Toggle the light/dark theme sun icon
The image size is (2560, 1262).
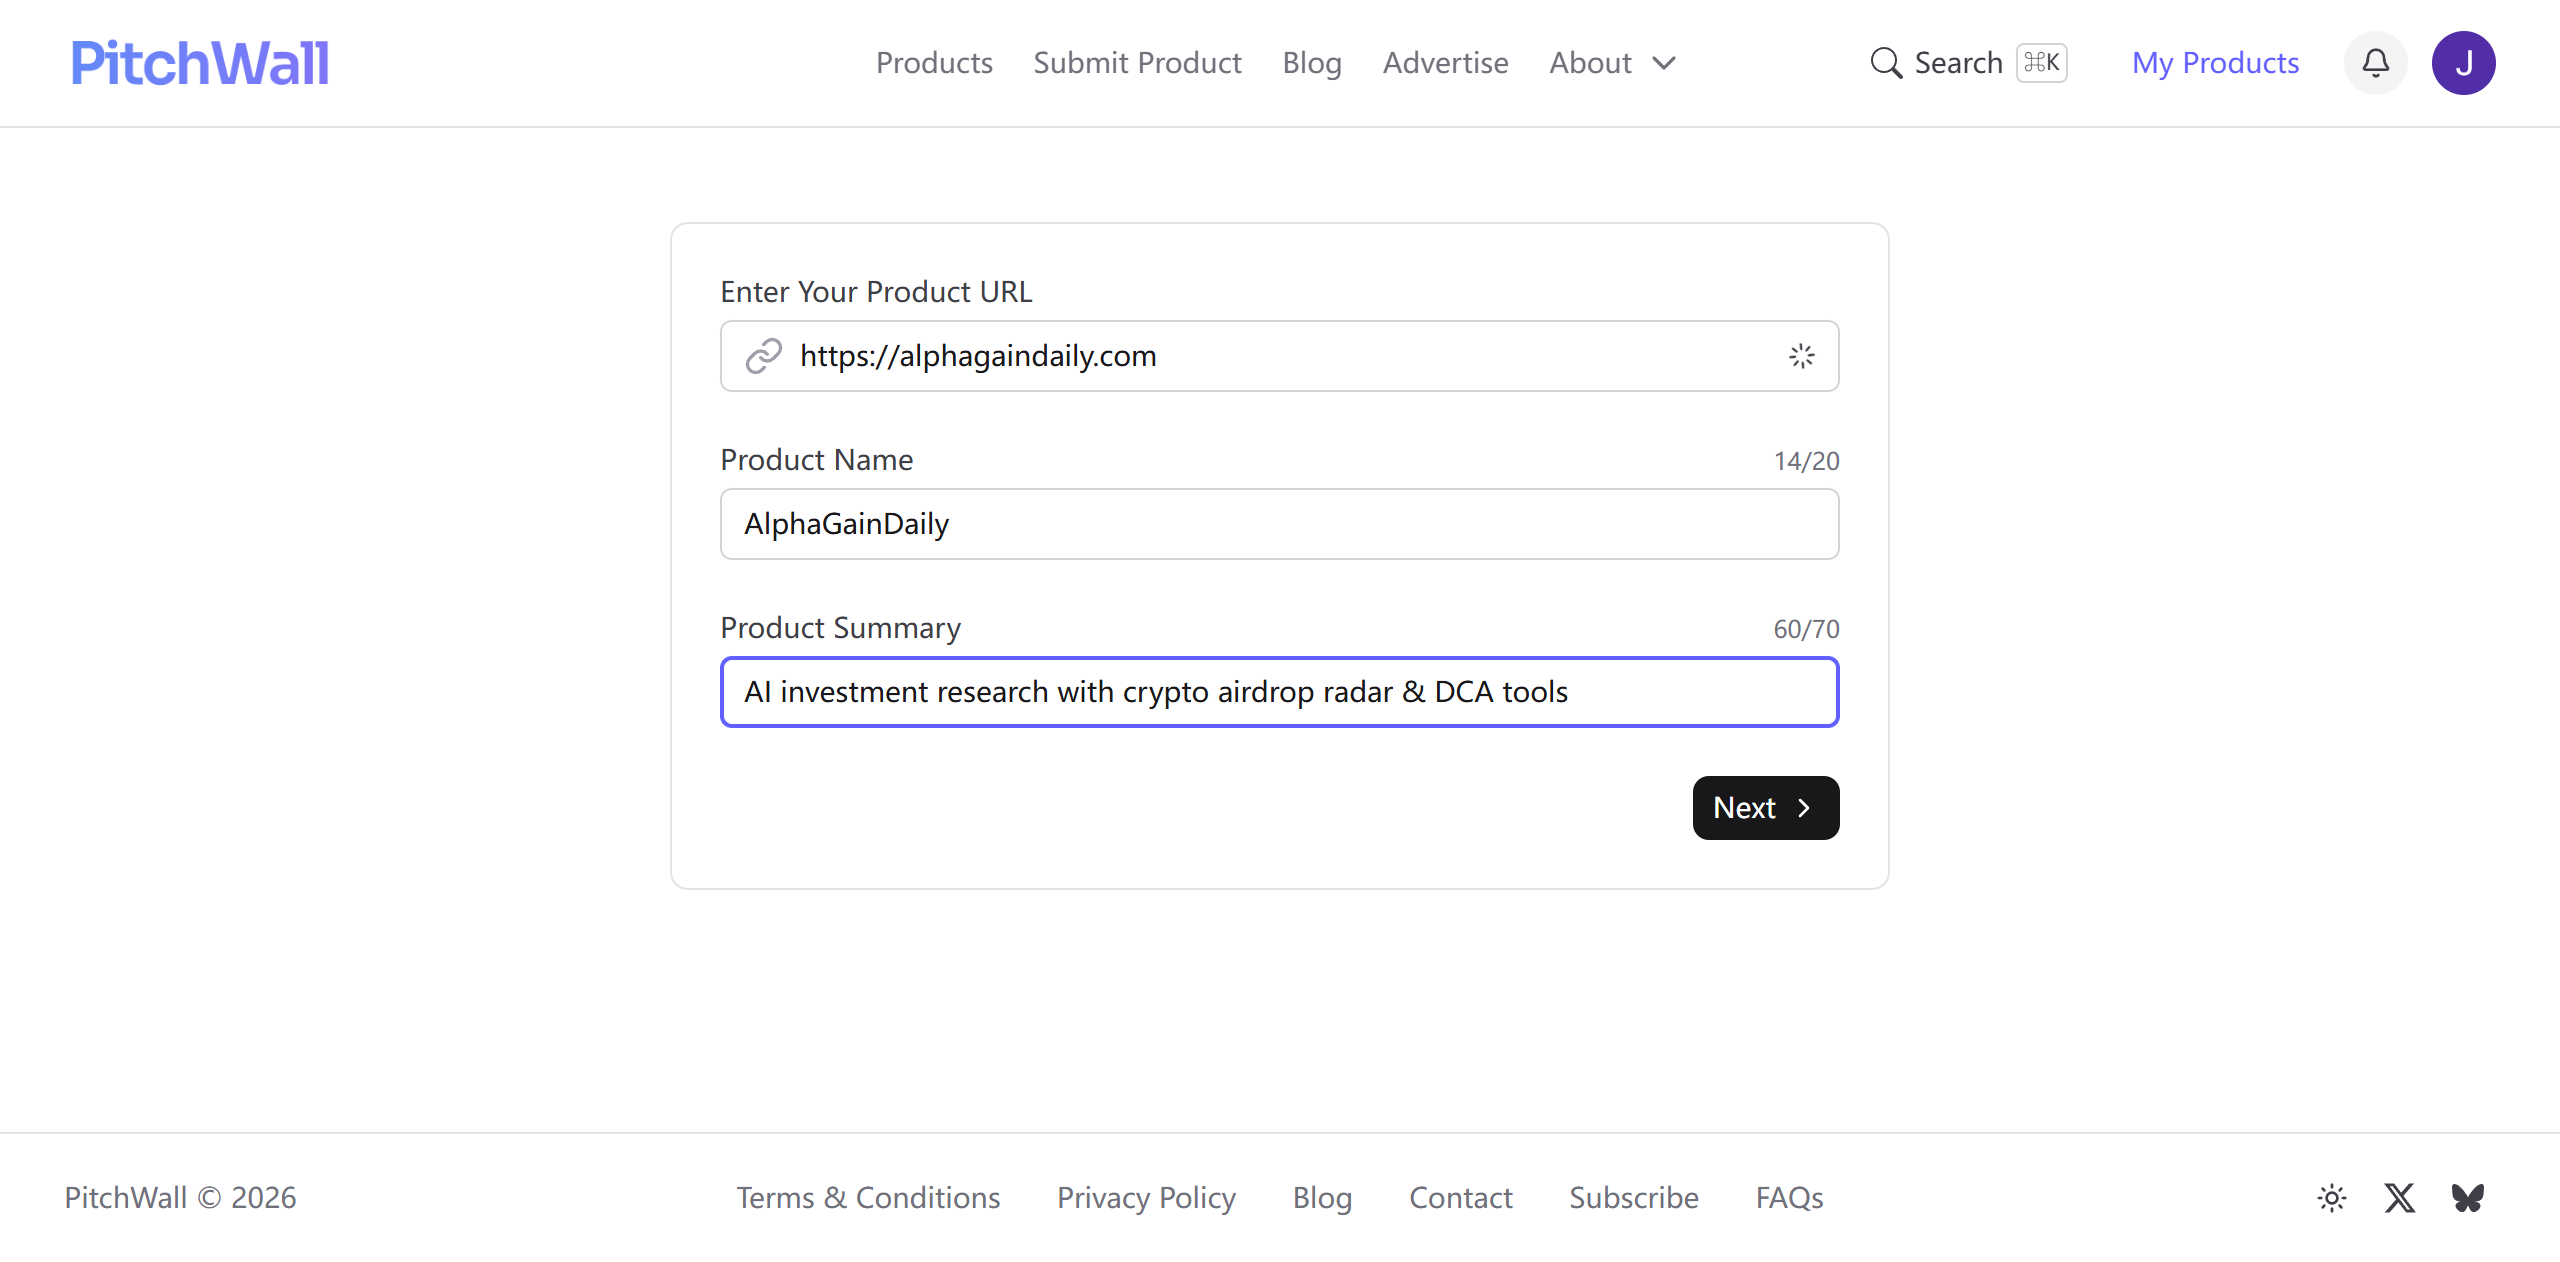click(2332, 1197)
